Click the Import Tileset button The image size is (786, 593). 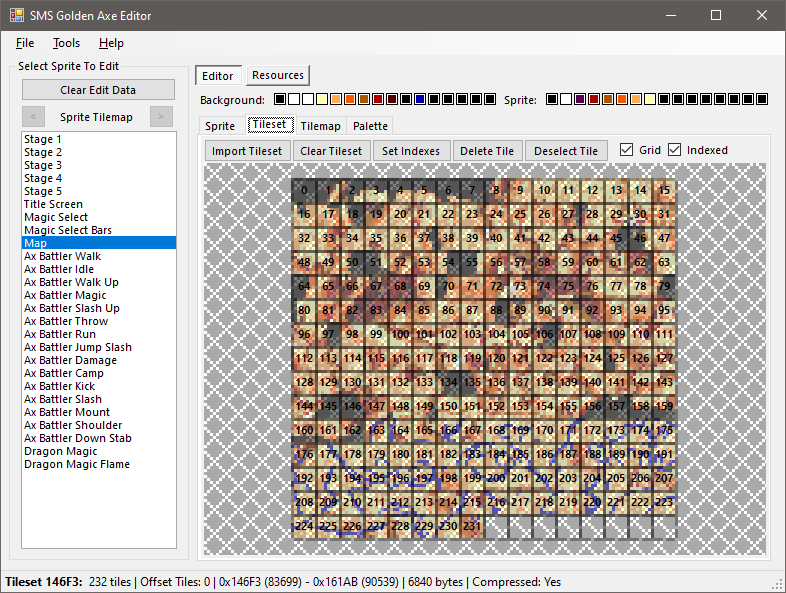pos(247,151)
